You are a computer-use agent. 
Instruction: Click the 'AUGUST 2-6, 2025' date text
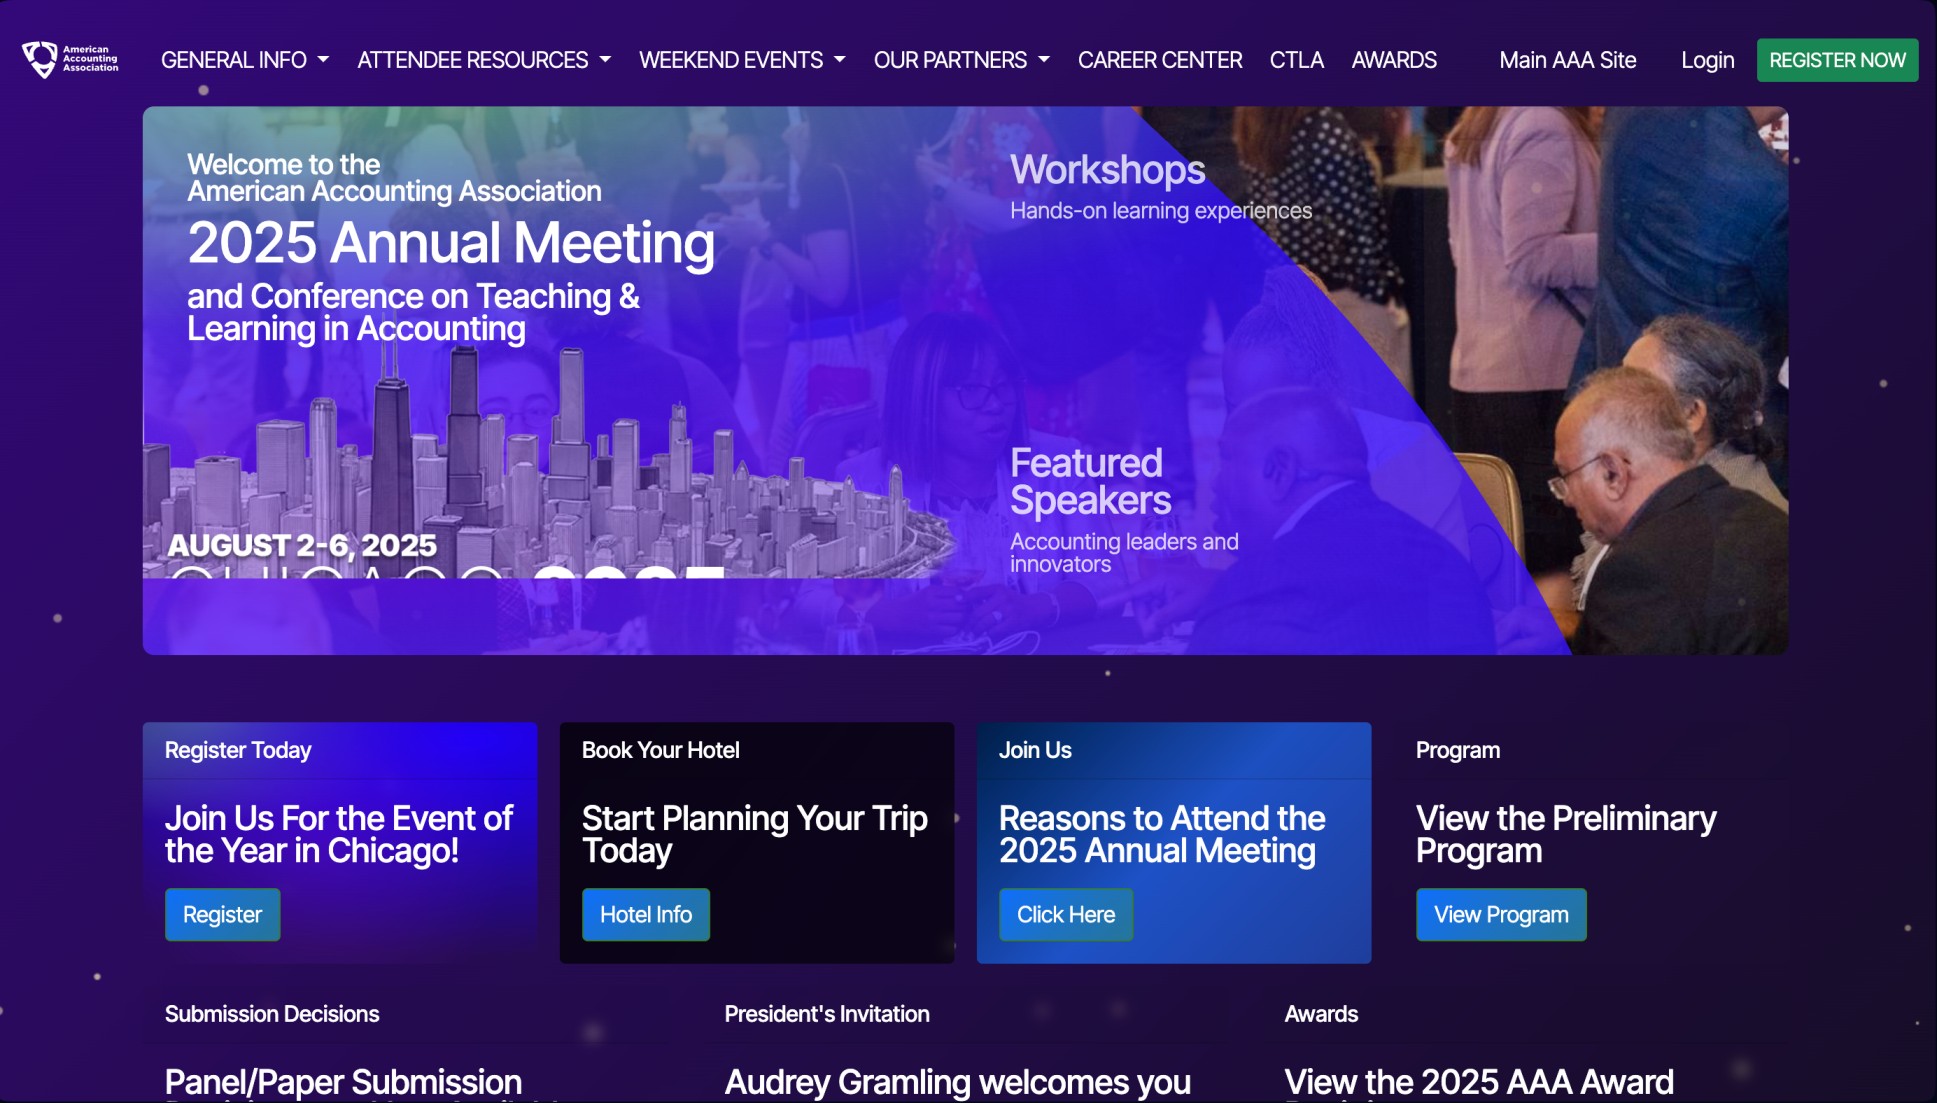pos(302,545)
